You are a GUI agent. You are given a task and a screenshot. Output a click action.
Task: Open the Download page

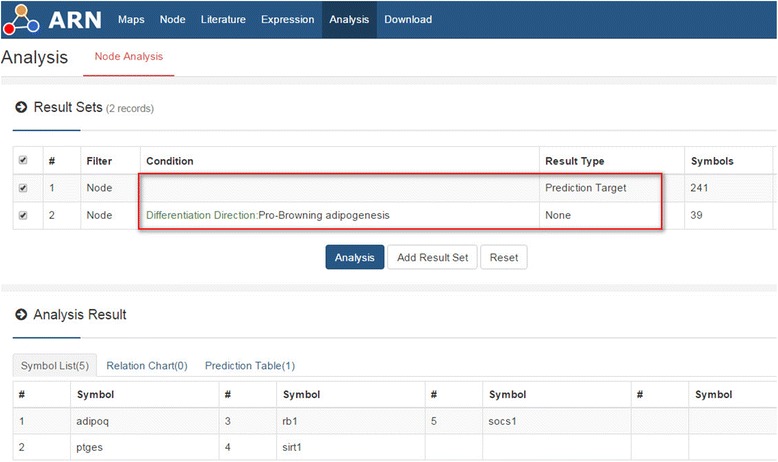(x=408, y=20)
